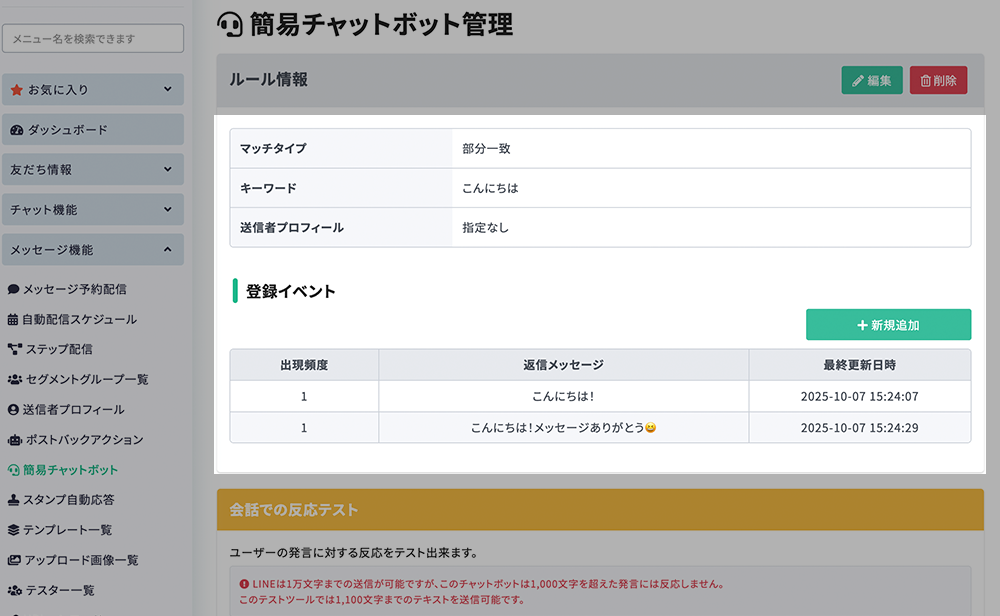Click the sender profile person icon
Image resolution: width=1000 pixels, height=616 pixels.
coord(14,410)
